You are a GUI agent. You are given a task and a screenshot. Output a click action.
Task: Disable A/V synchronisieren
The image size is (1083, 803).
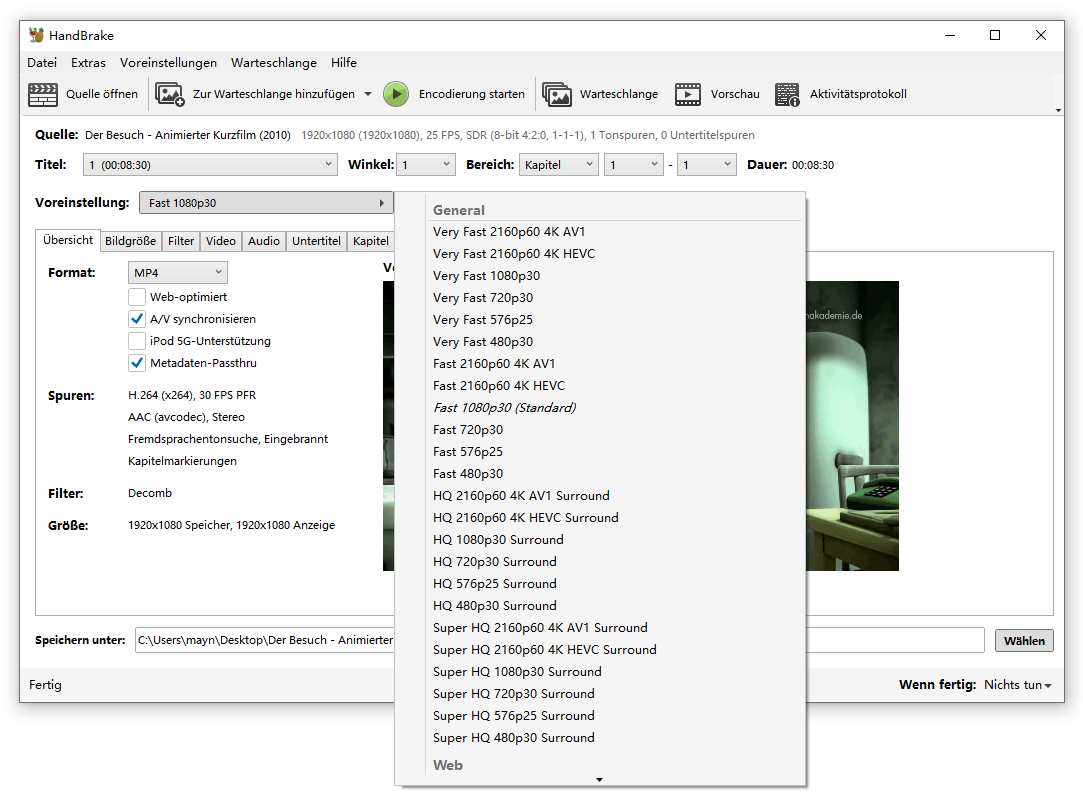coord(137,318)
